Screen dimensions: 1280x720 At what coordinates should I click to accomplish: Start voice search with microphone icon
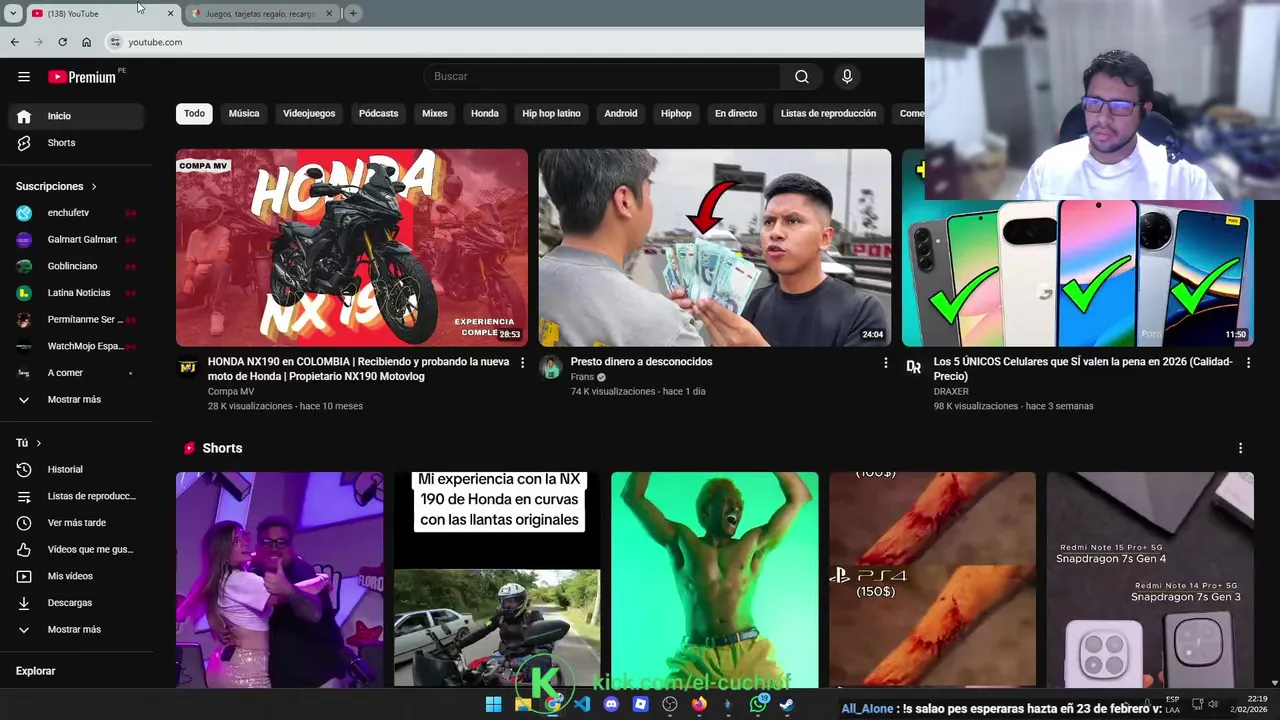(847, 77)
